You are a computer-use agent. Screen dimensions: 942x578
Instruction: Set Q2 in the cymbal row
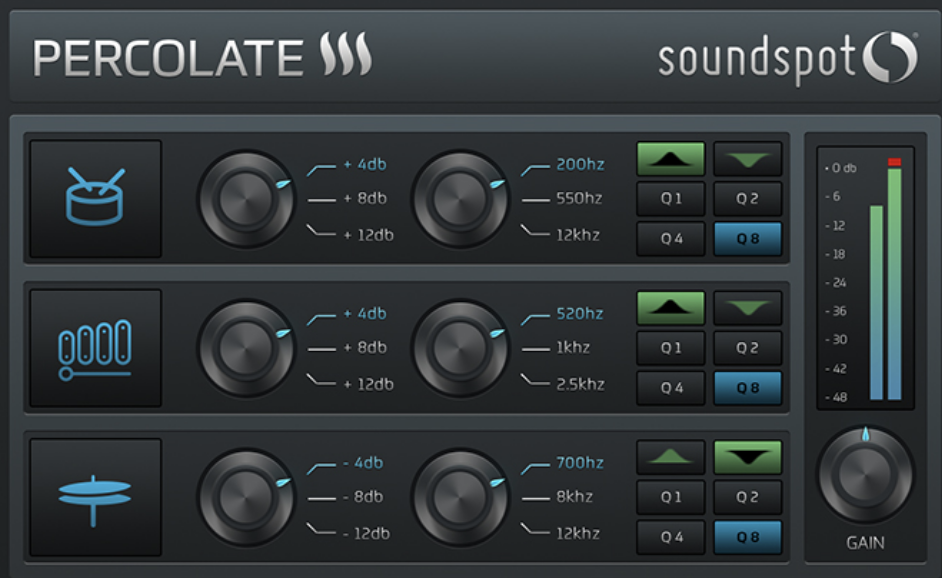coord(747,497)
